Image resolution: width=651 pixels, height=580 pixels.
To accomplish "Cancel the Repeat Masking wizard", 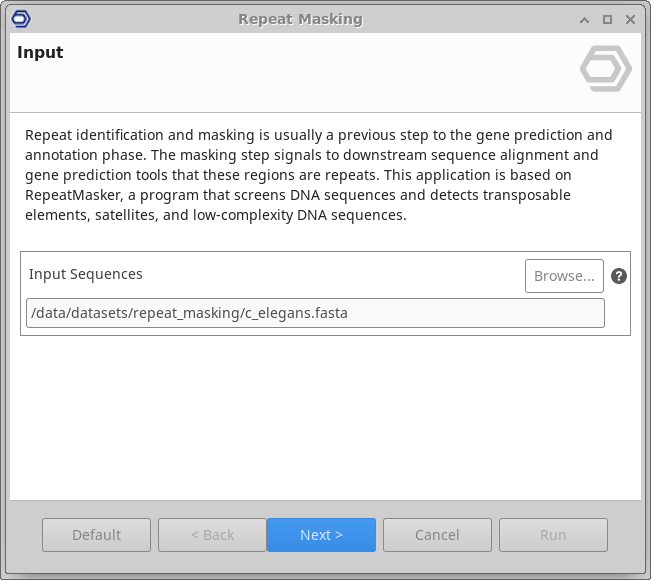I will [437, 535].
